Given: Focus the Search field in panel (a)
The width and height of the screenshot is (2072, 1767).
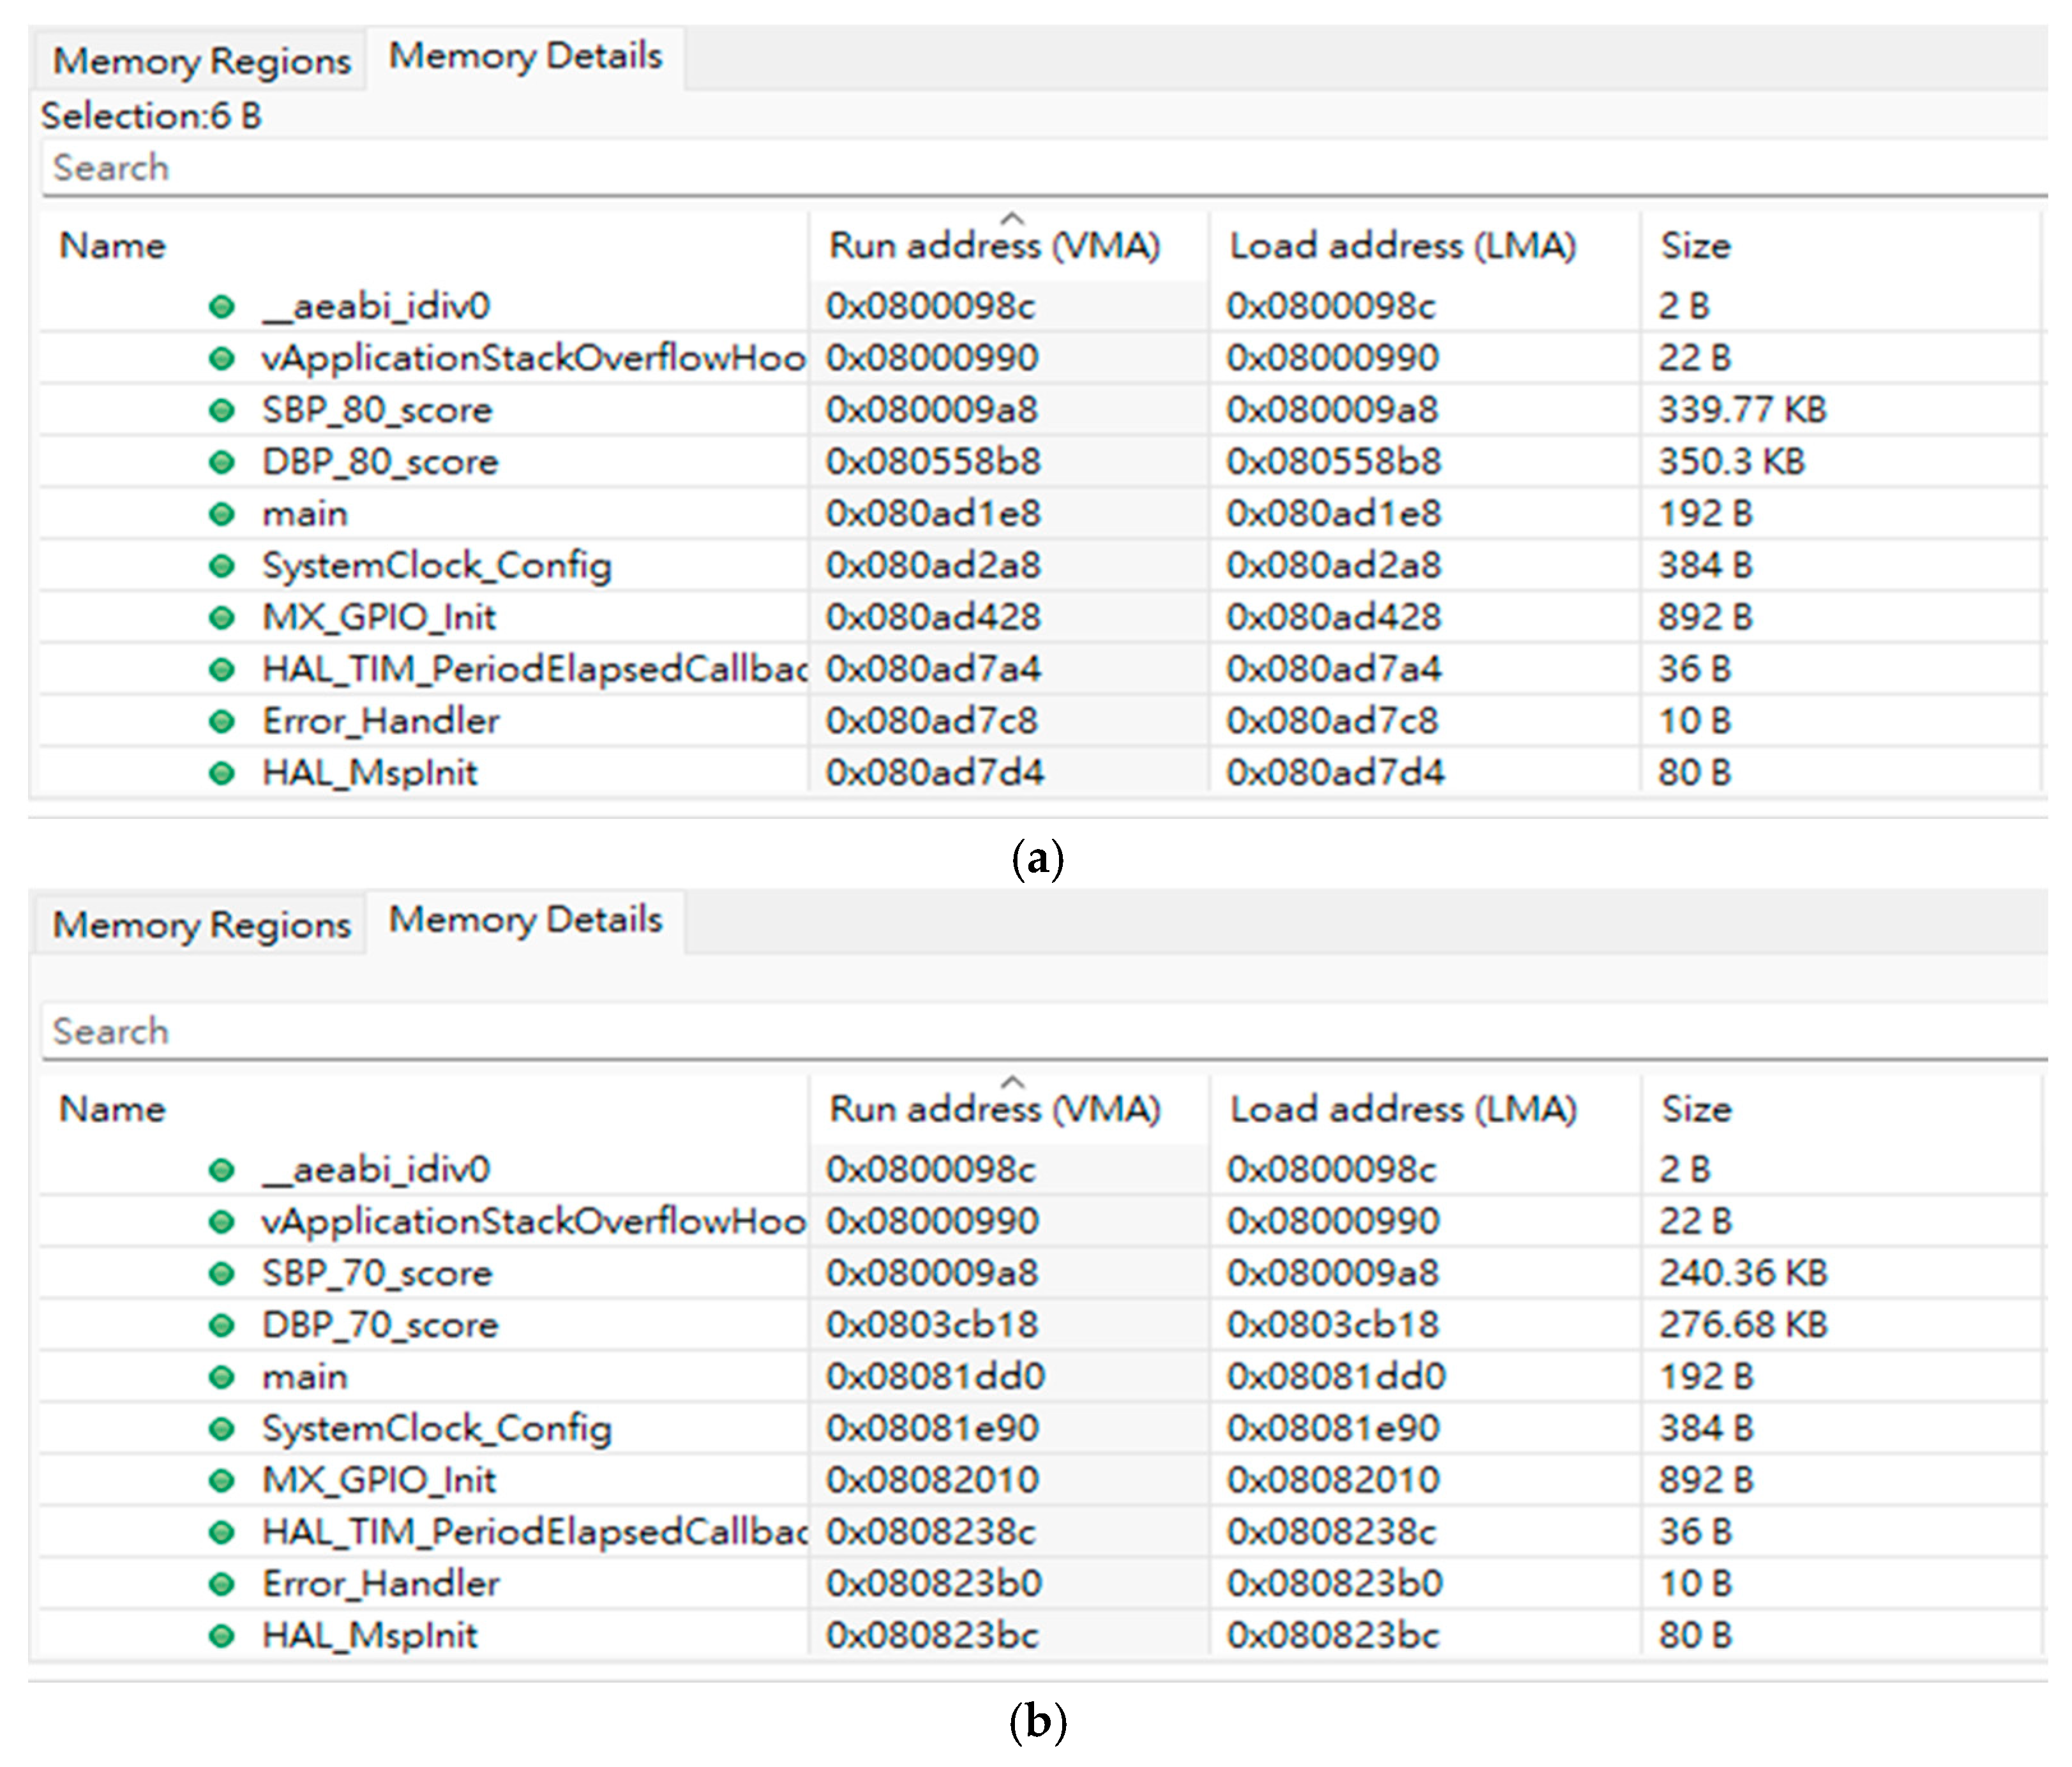Looking at the screenshot, I should (x=1044, y=168).
